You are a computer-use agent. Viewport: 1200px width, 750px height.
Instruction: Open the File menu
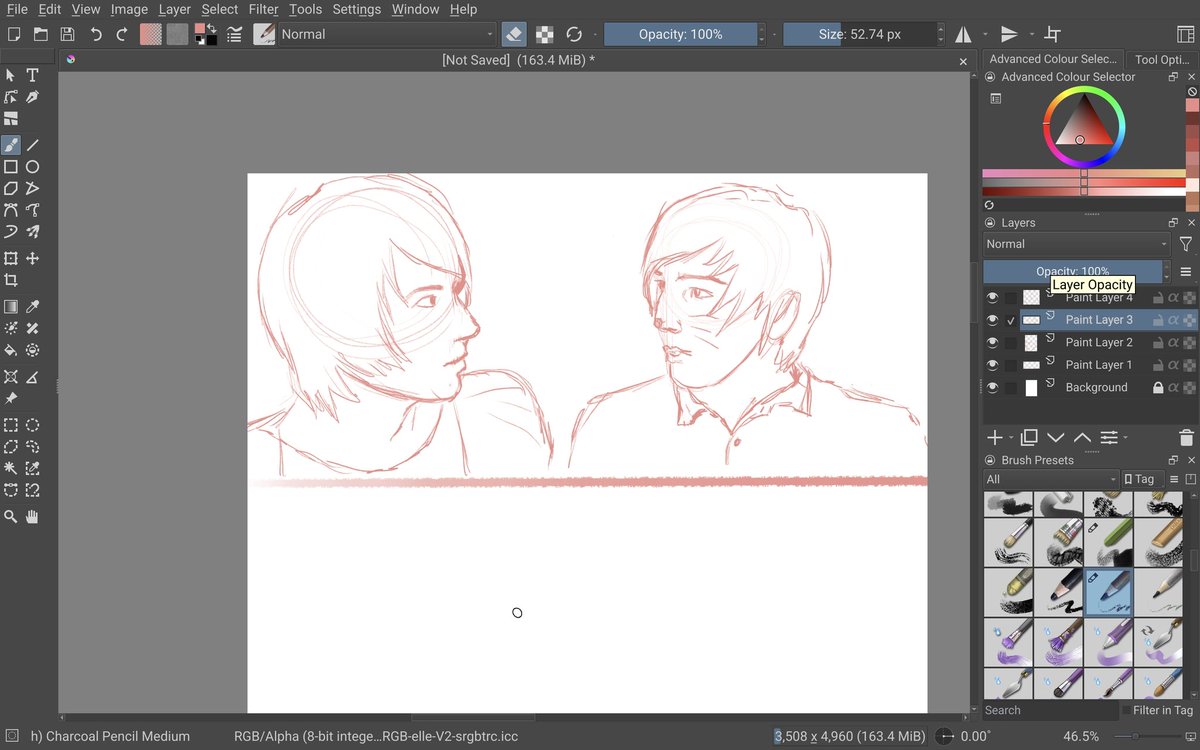[17, 9]
